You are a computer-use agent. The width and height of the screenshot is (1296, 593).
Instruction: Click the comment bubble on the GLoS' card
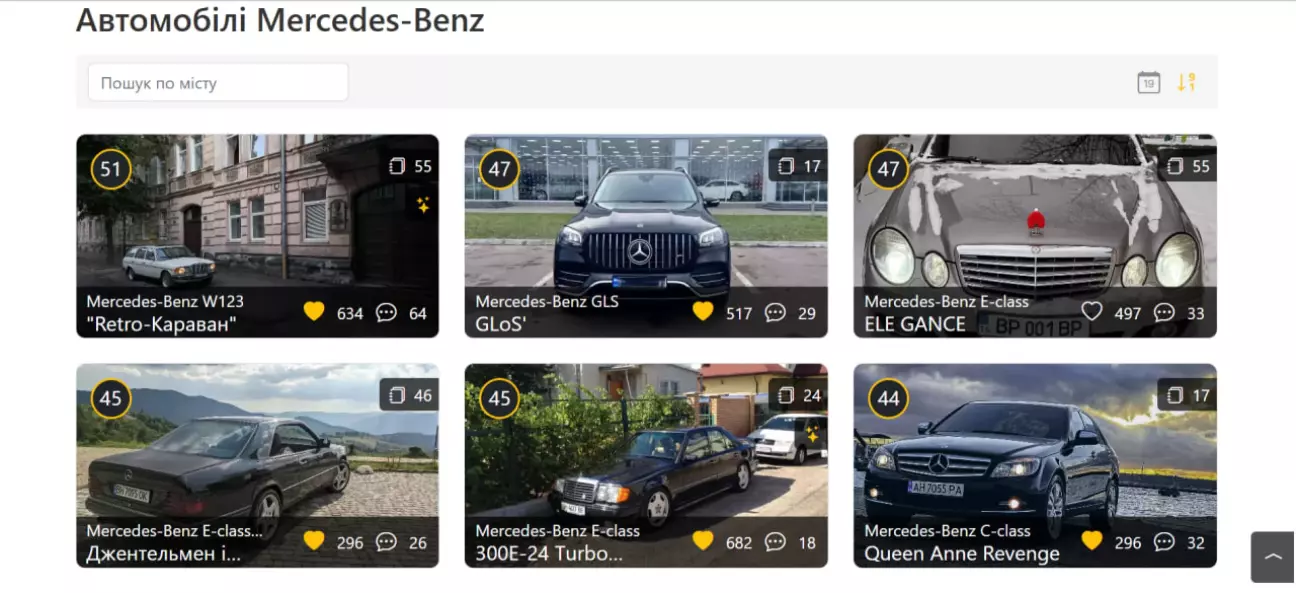(775, 312)
